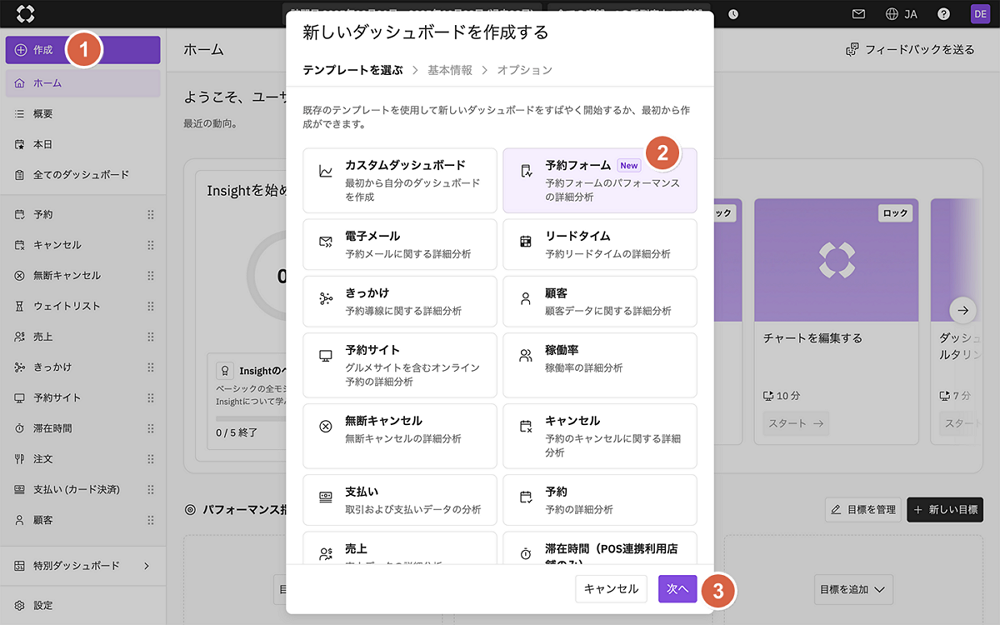Select ホーム in the sidebar
The image size is (1000, 625).
click(x=83, y=83)
